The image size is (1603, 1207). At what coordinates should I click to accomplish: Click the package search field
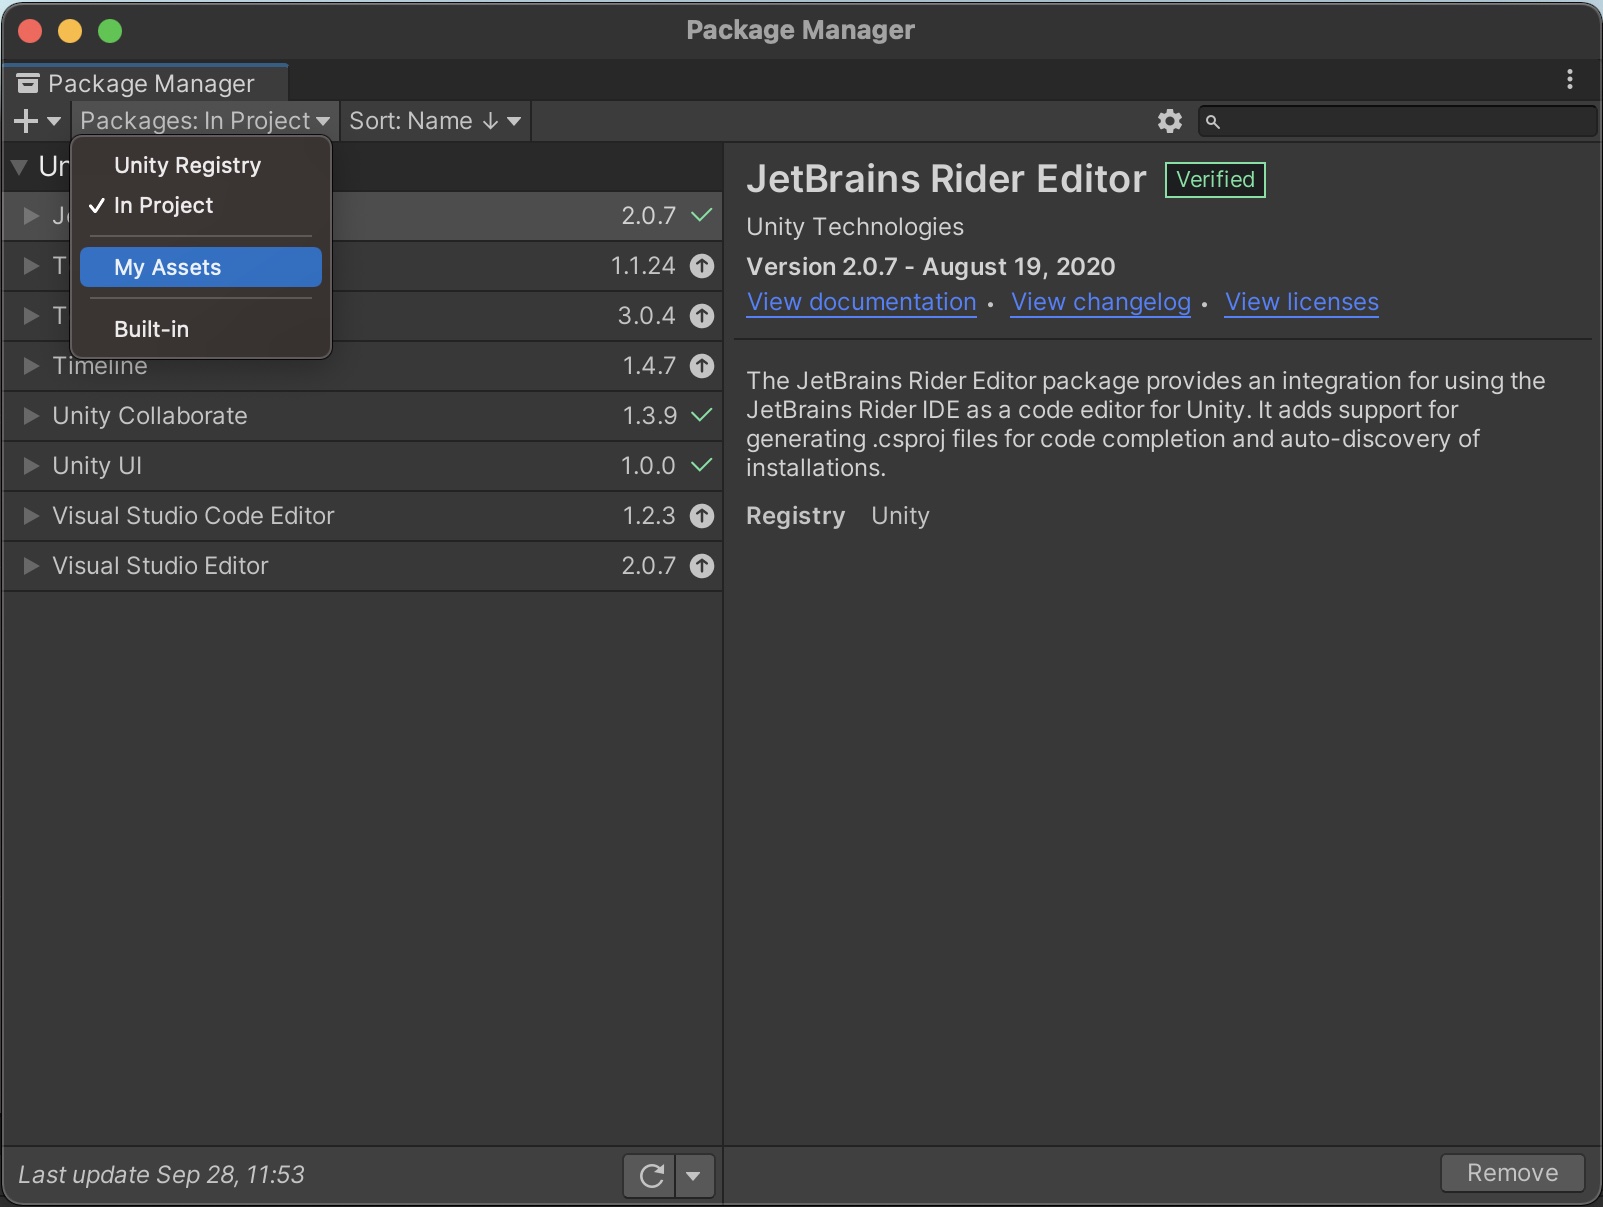pos(1397,121)
